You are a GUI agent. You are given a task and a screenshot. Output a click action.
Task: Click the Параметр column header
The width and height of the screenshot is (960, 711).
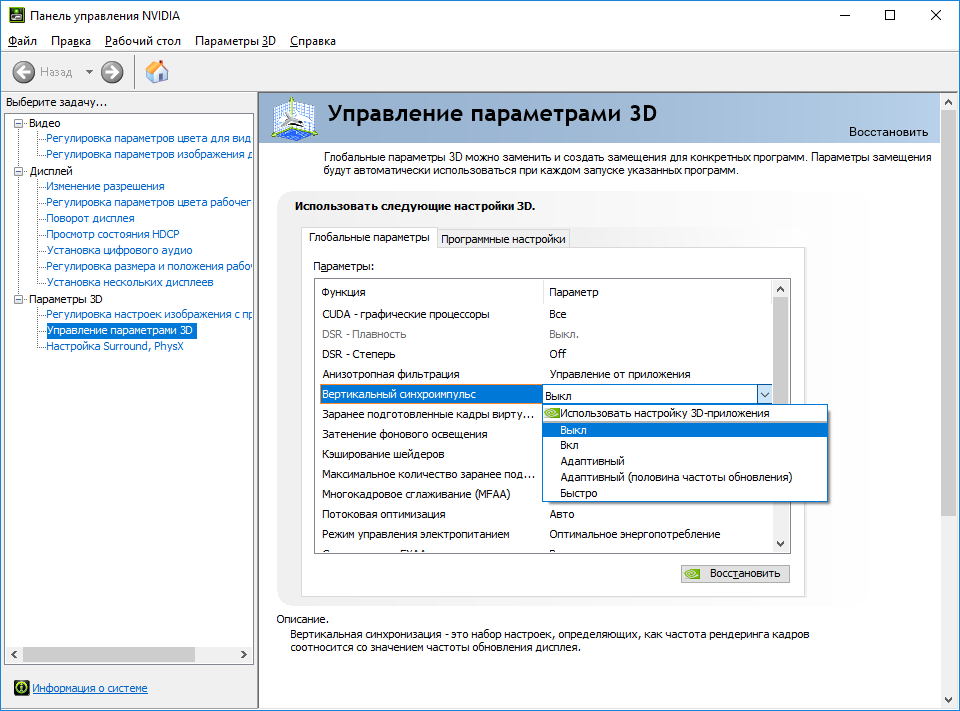658,292
